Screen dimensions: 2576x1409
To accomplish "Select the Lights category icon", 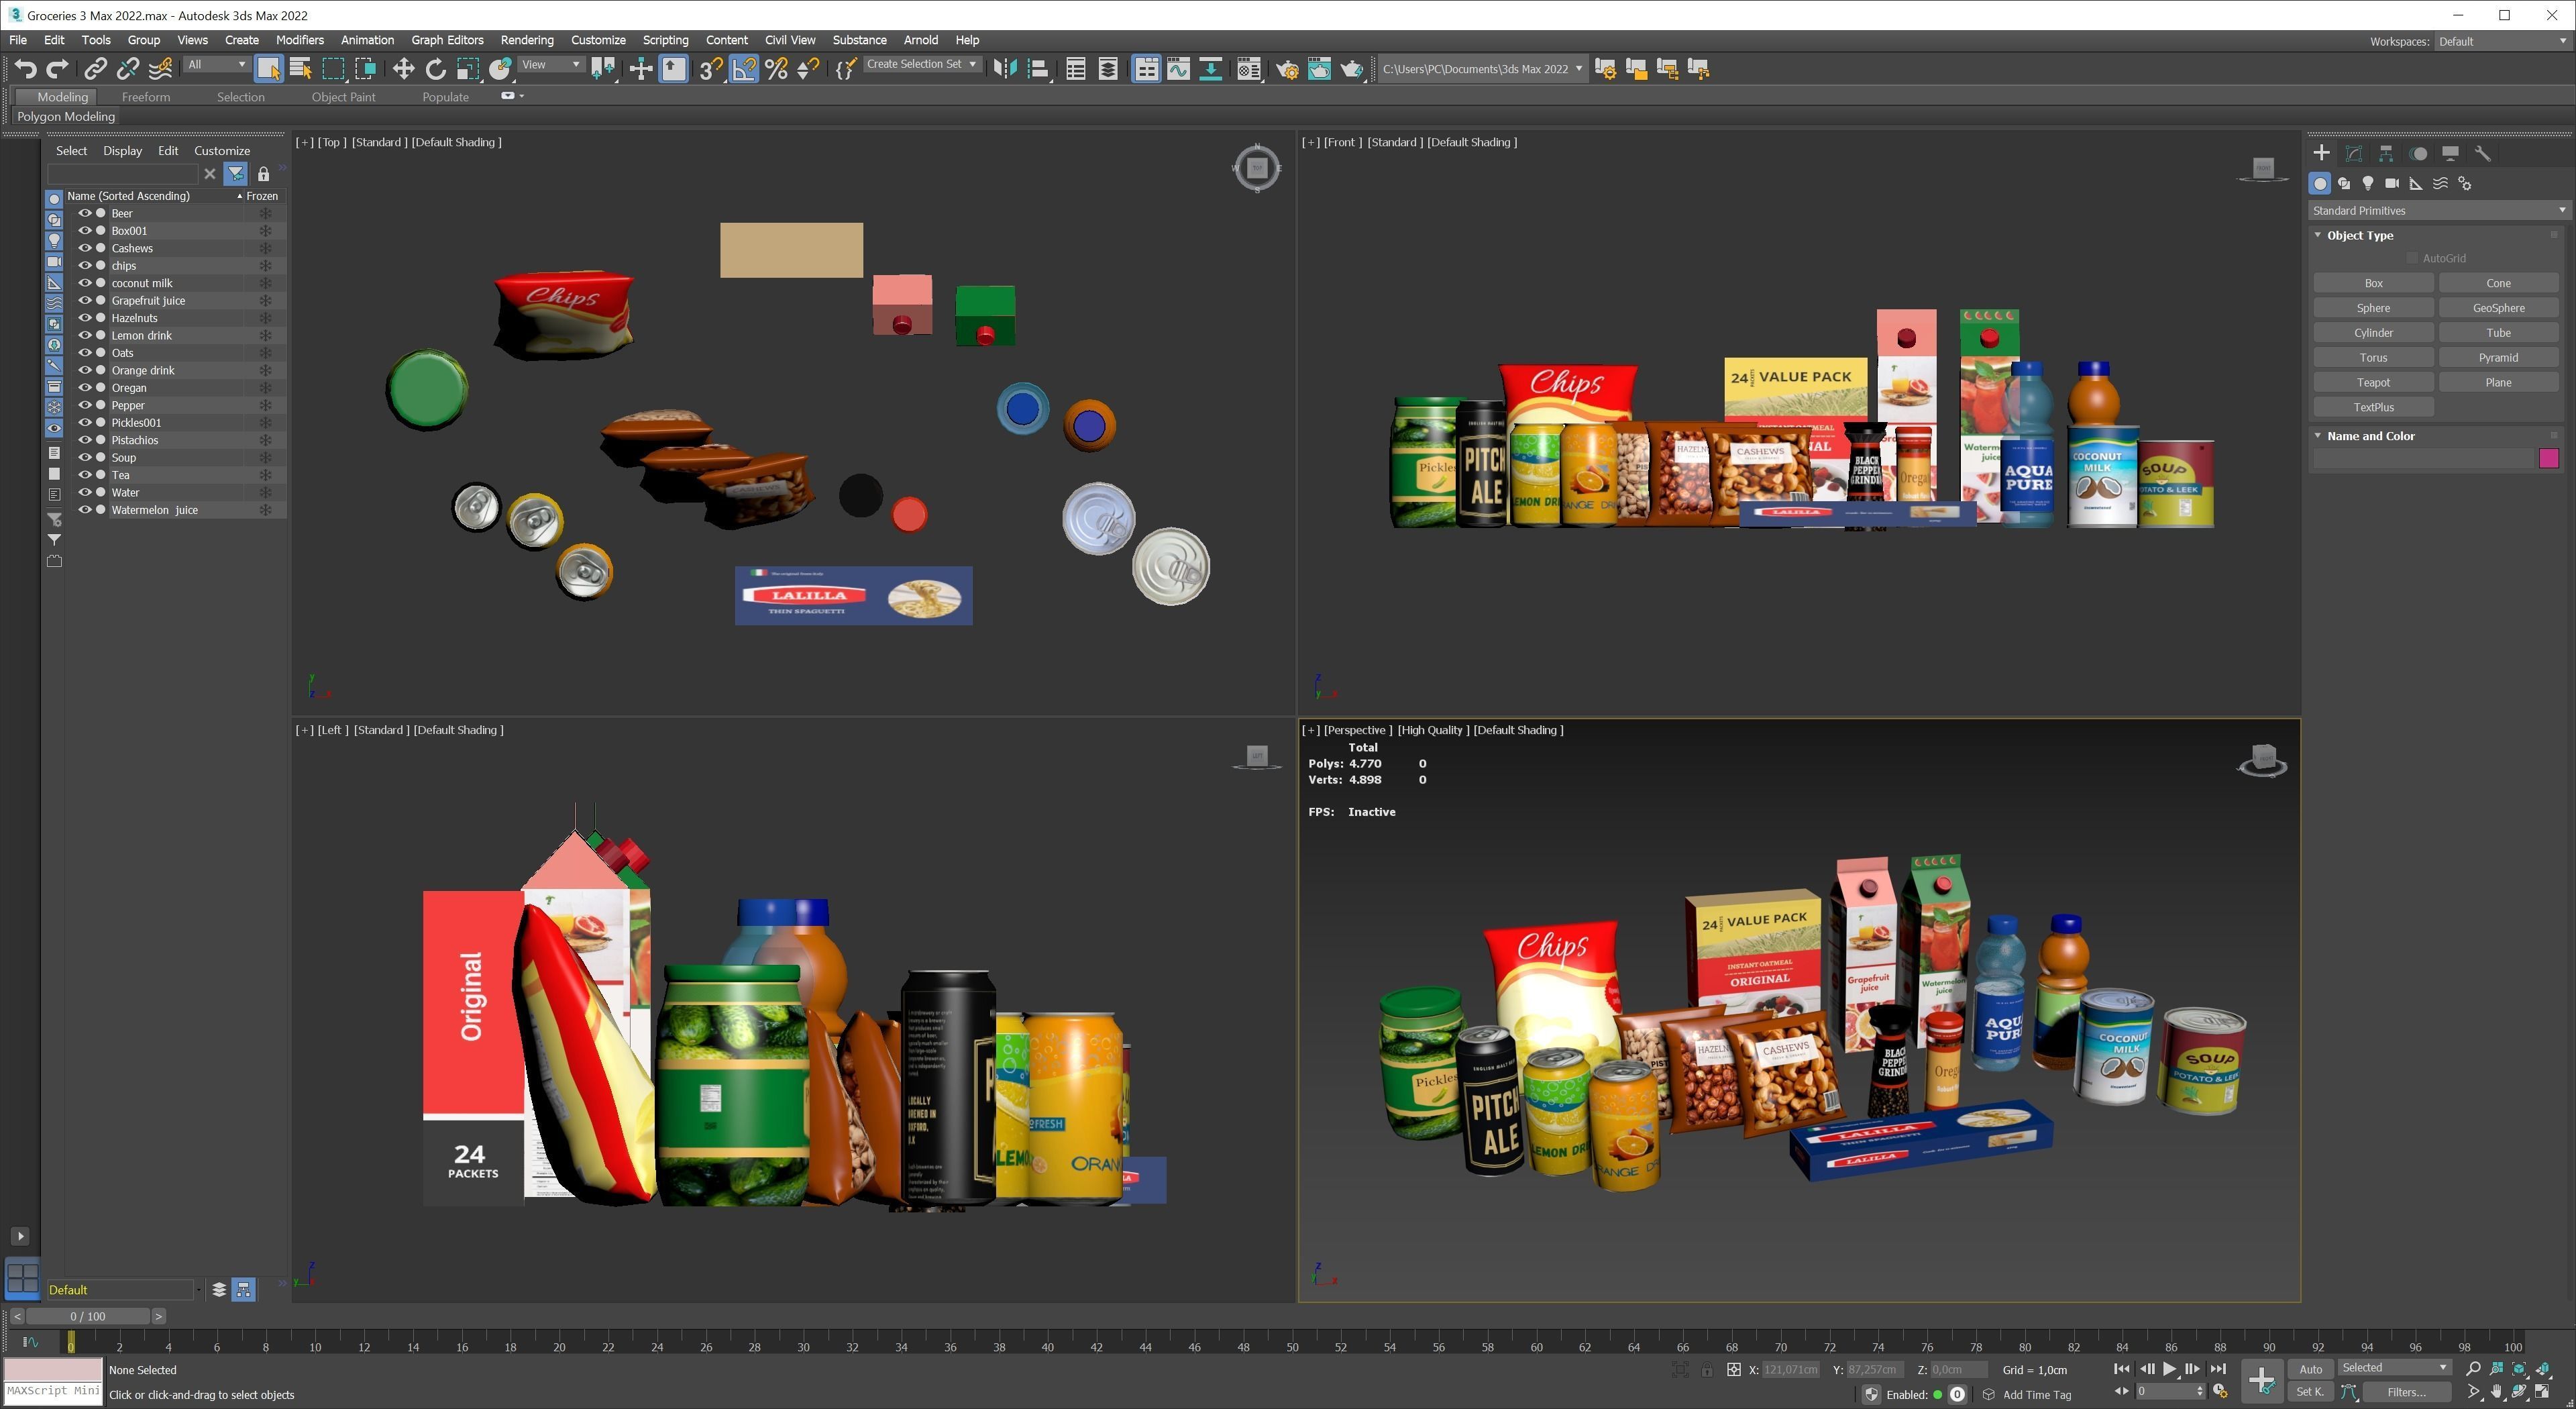I will pos(2368,183).
